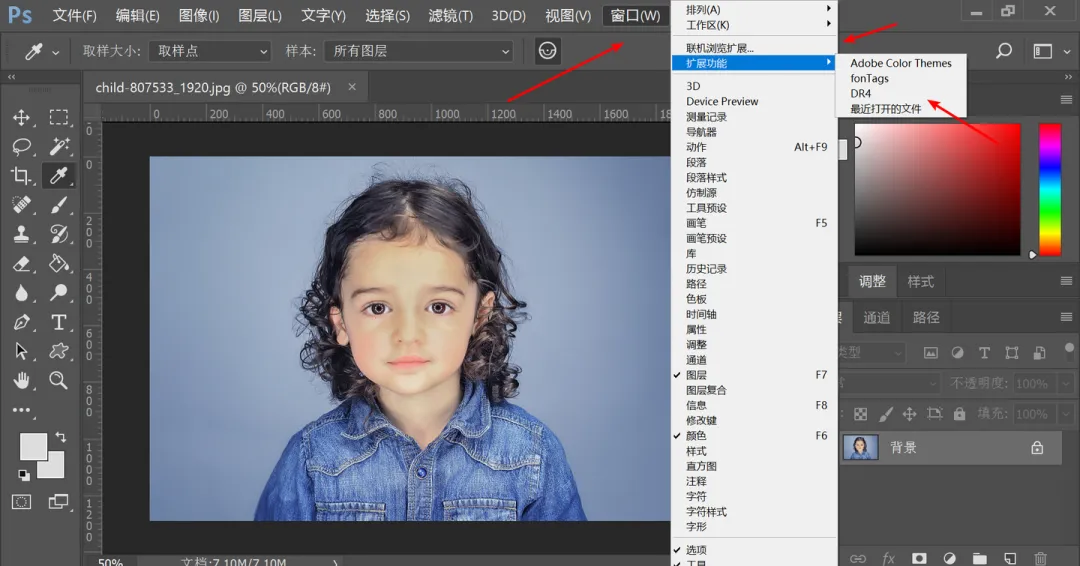Screen dimensions: 1080x566
Task: Select the Eraser tool
Action: pyautogui.click(x=21, y=264)
